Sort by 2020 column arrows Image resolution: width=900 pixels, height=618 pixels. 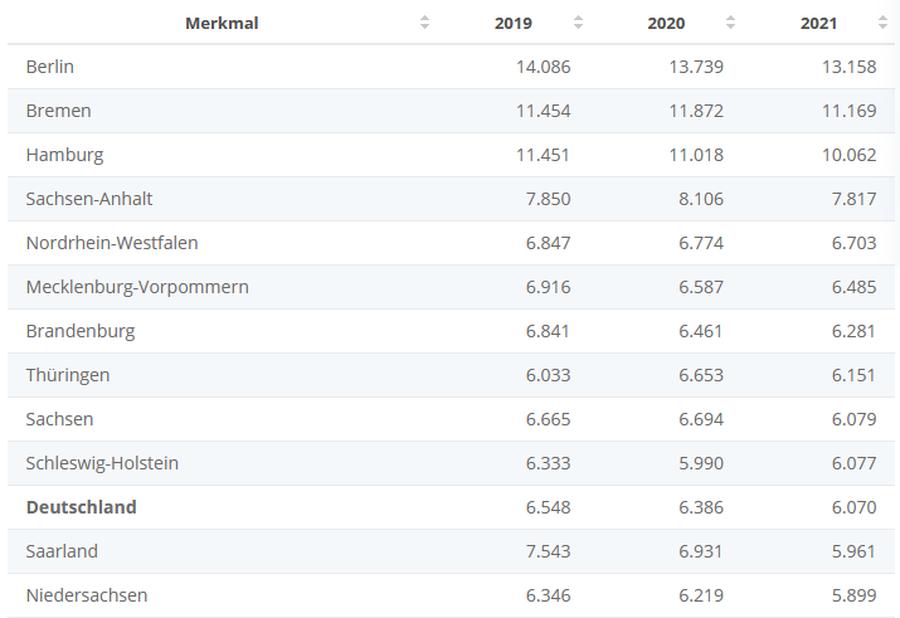coord(731,22)
